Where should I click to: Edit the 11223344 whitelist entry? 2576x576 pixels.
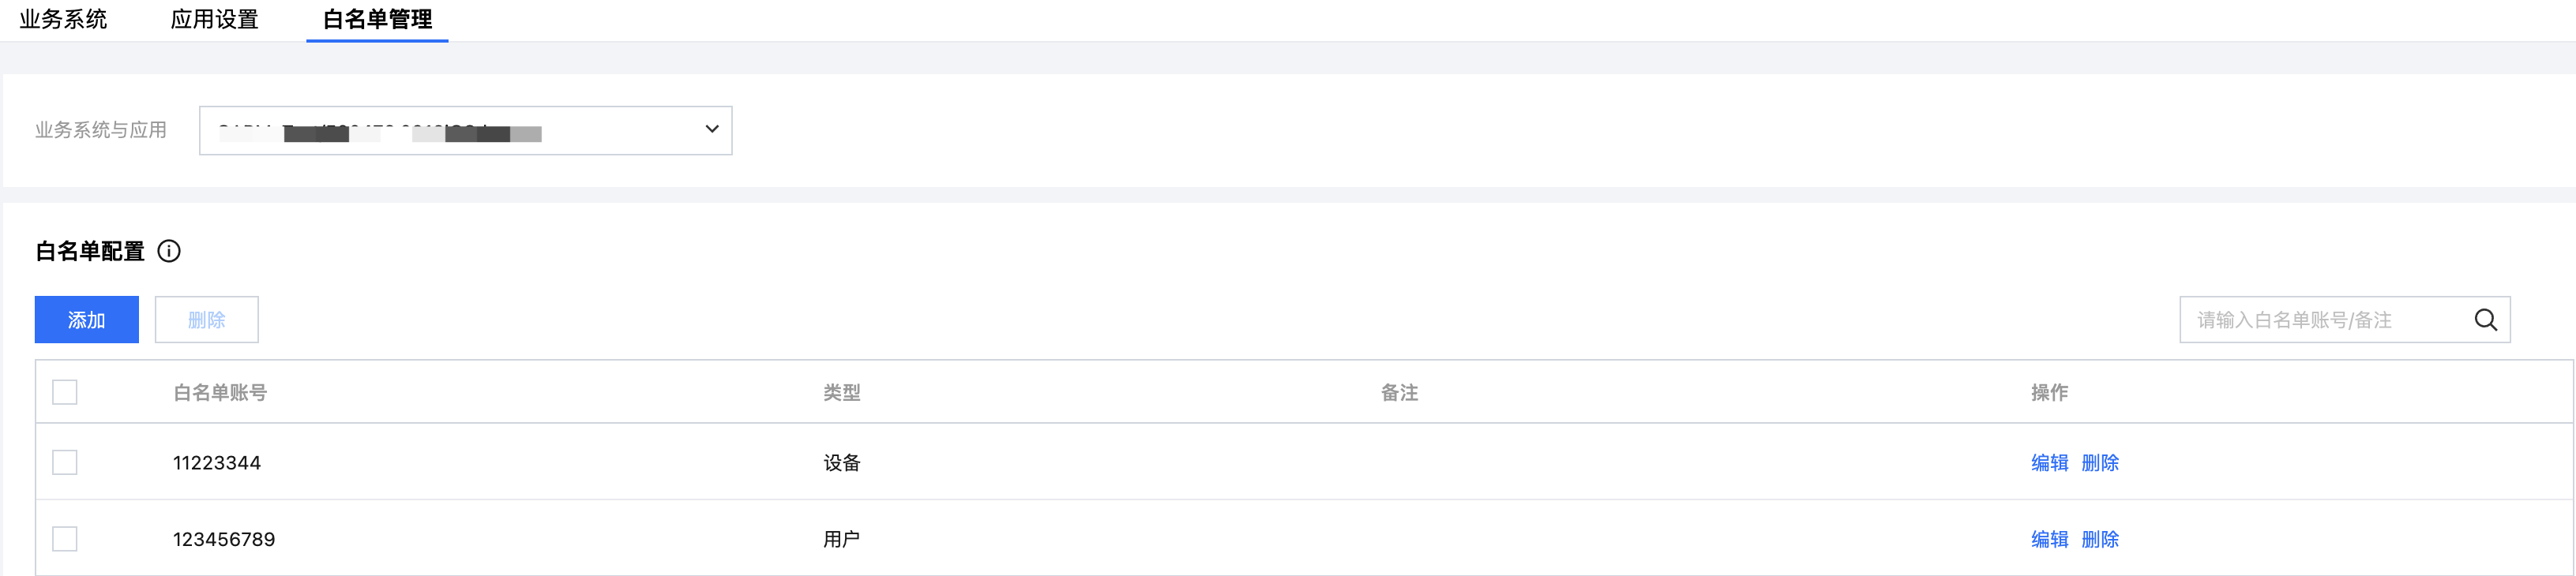(2049, 463)
